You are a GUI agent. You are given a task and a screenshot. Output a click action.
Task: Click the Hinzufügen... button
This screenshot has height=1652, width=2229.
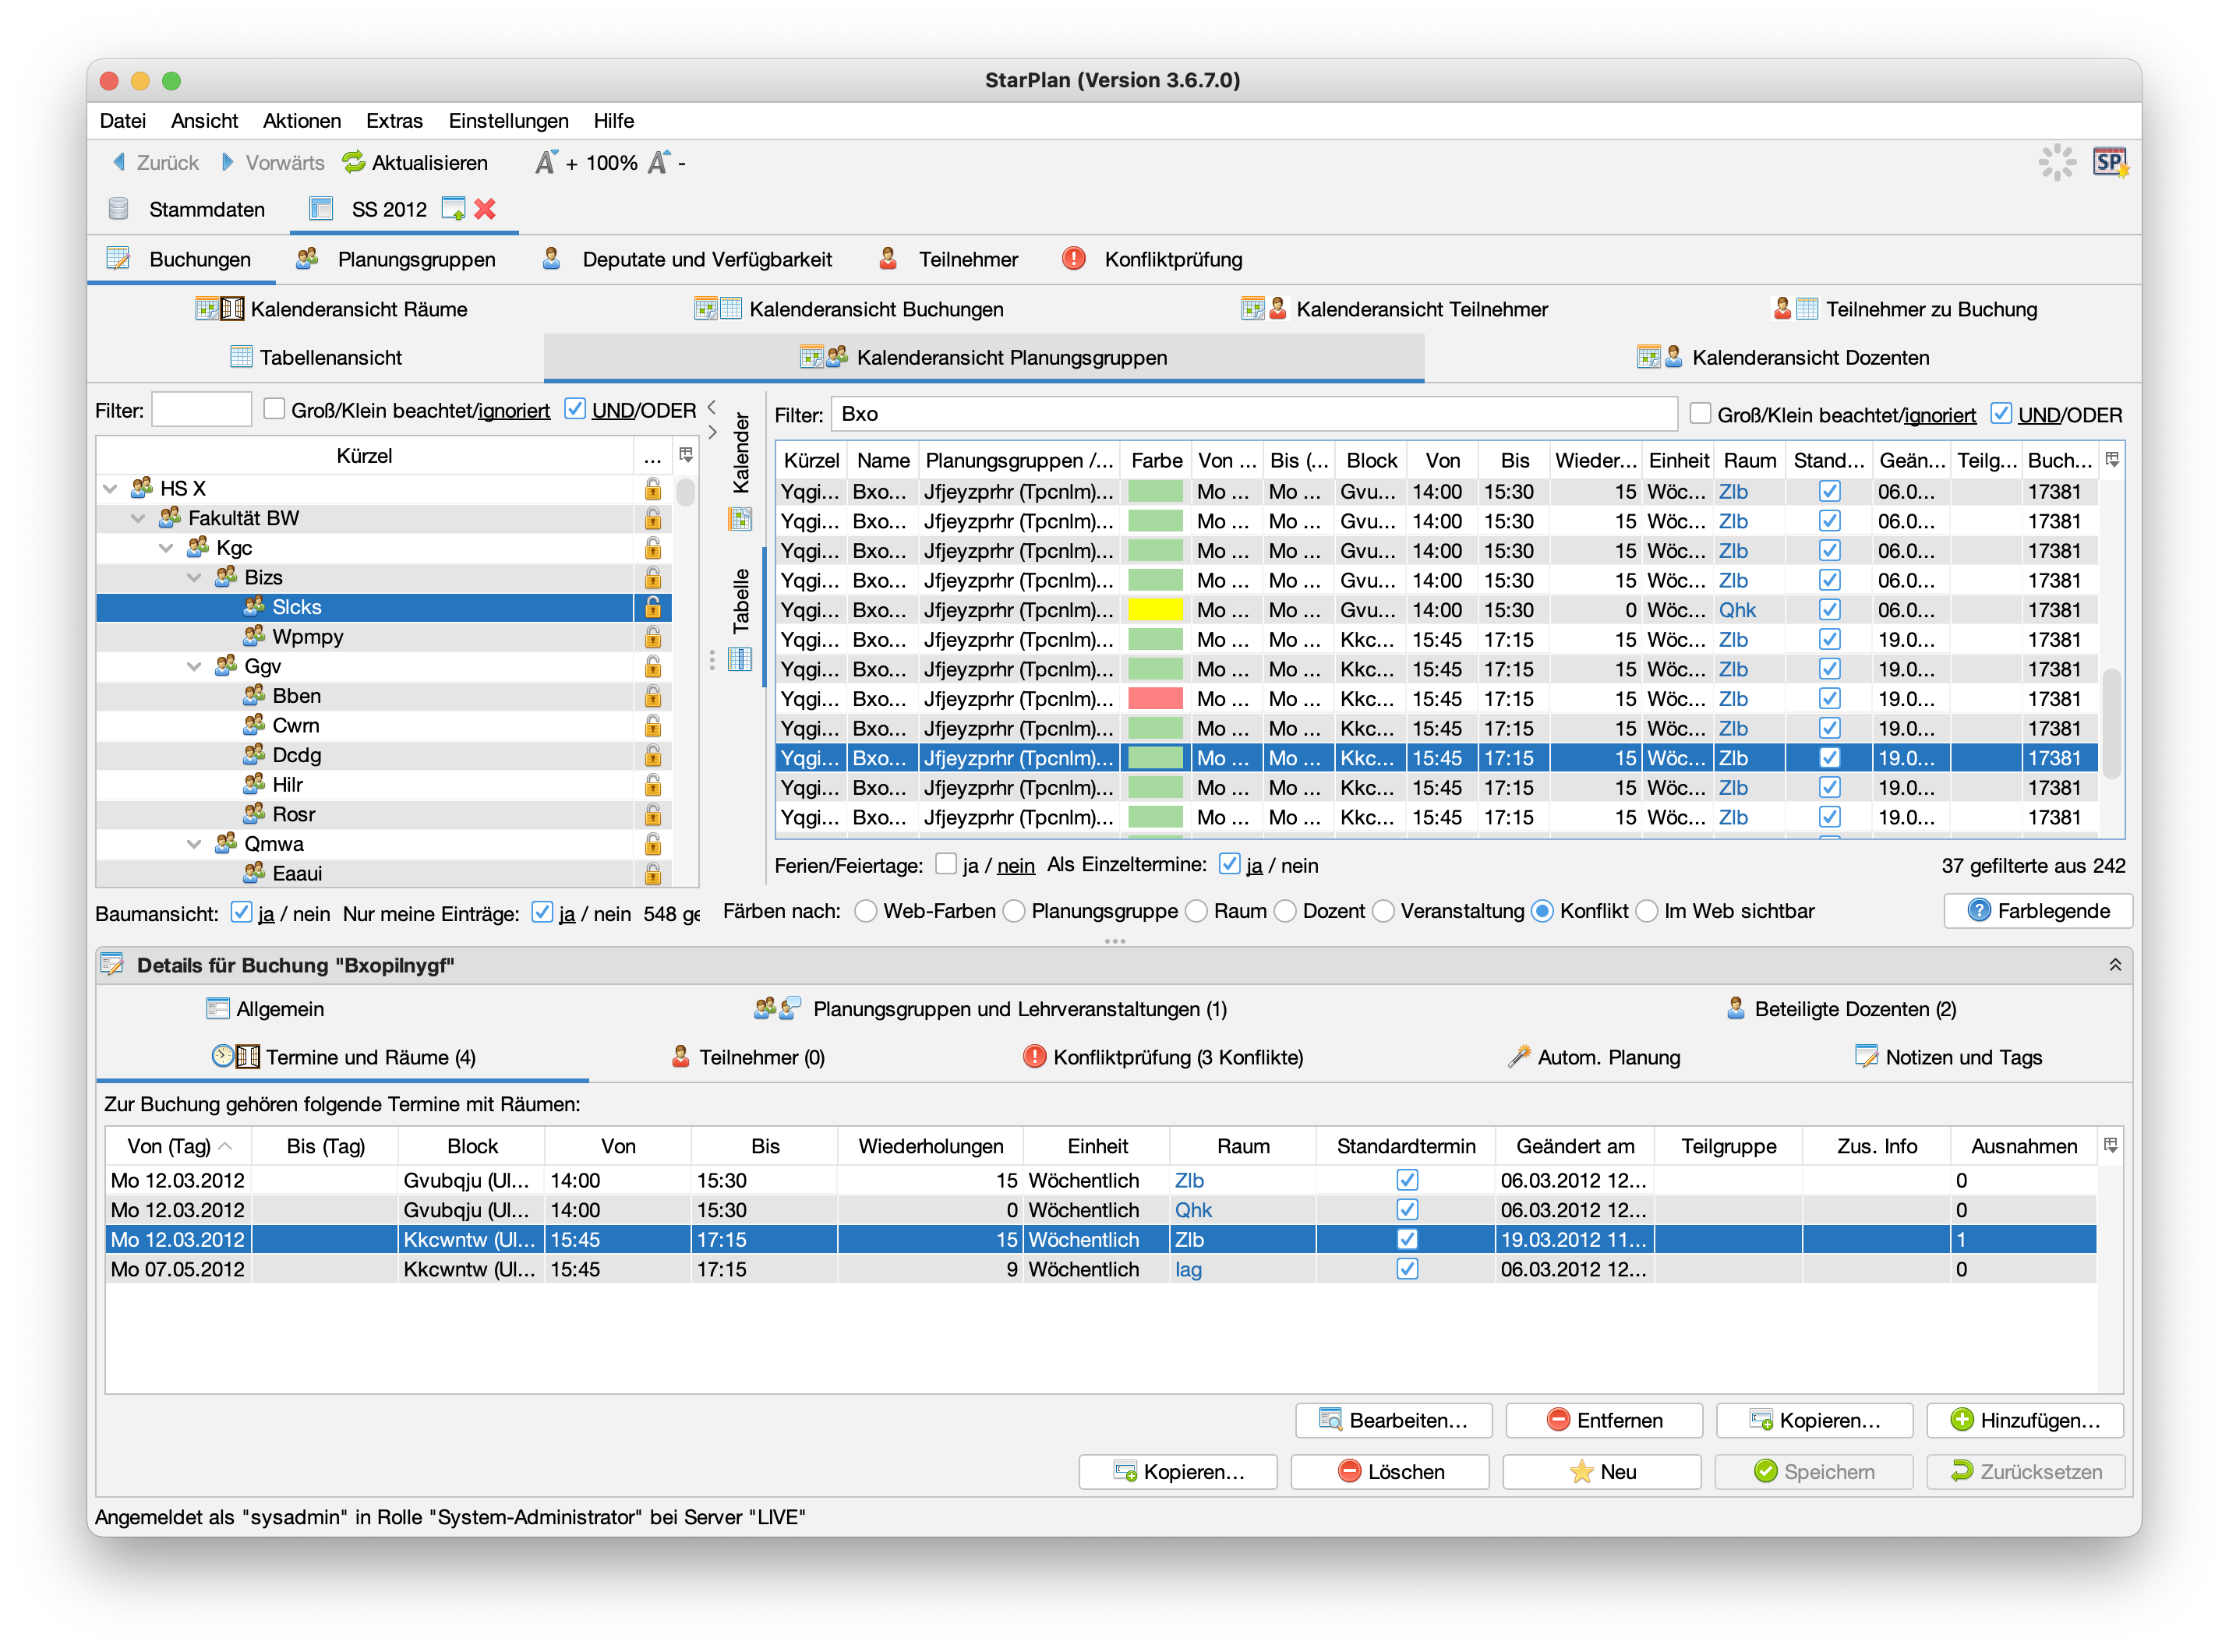click(2025, 1420)
